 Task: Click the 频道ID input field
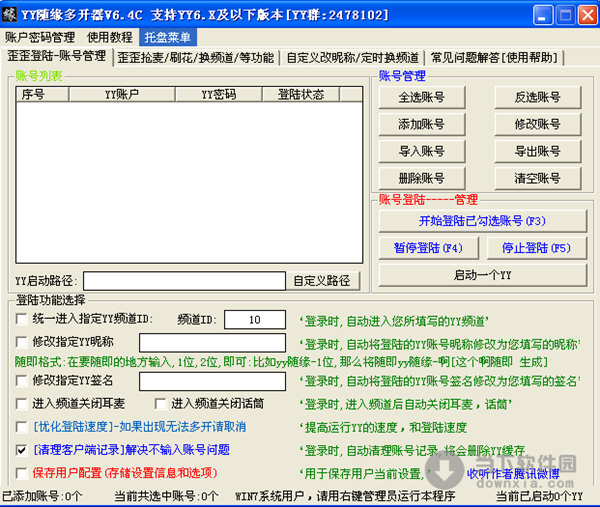[x=255, y=319]
